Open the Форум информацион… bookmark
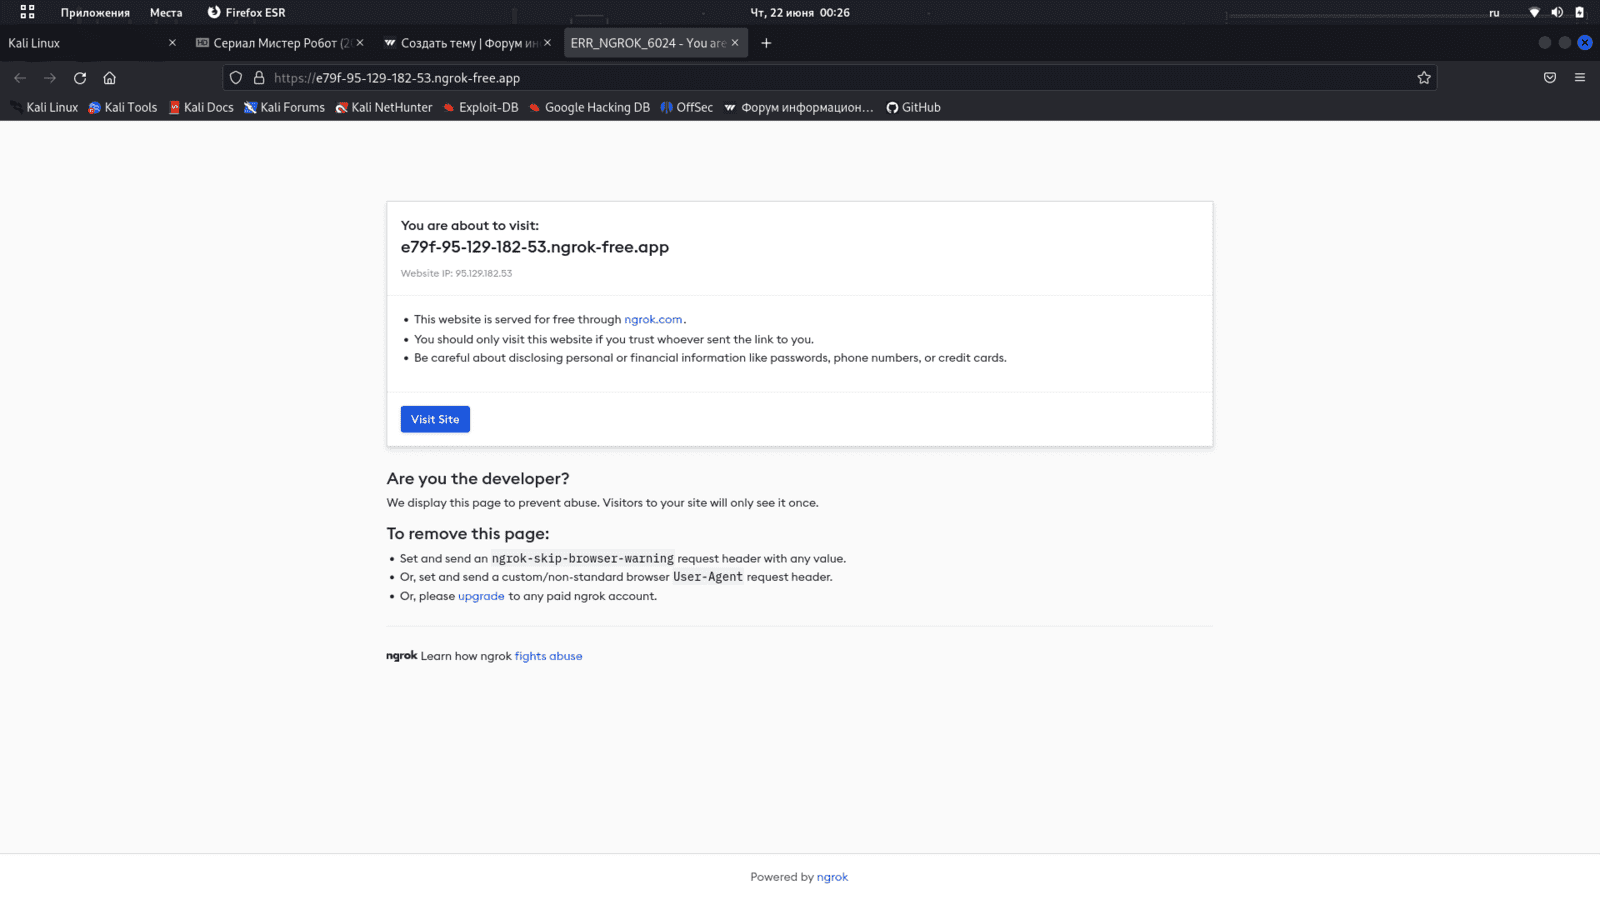This screenshot has width=1600, height=900. 799,108
